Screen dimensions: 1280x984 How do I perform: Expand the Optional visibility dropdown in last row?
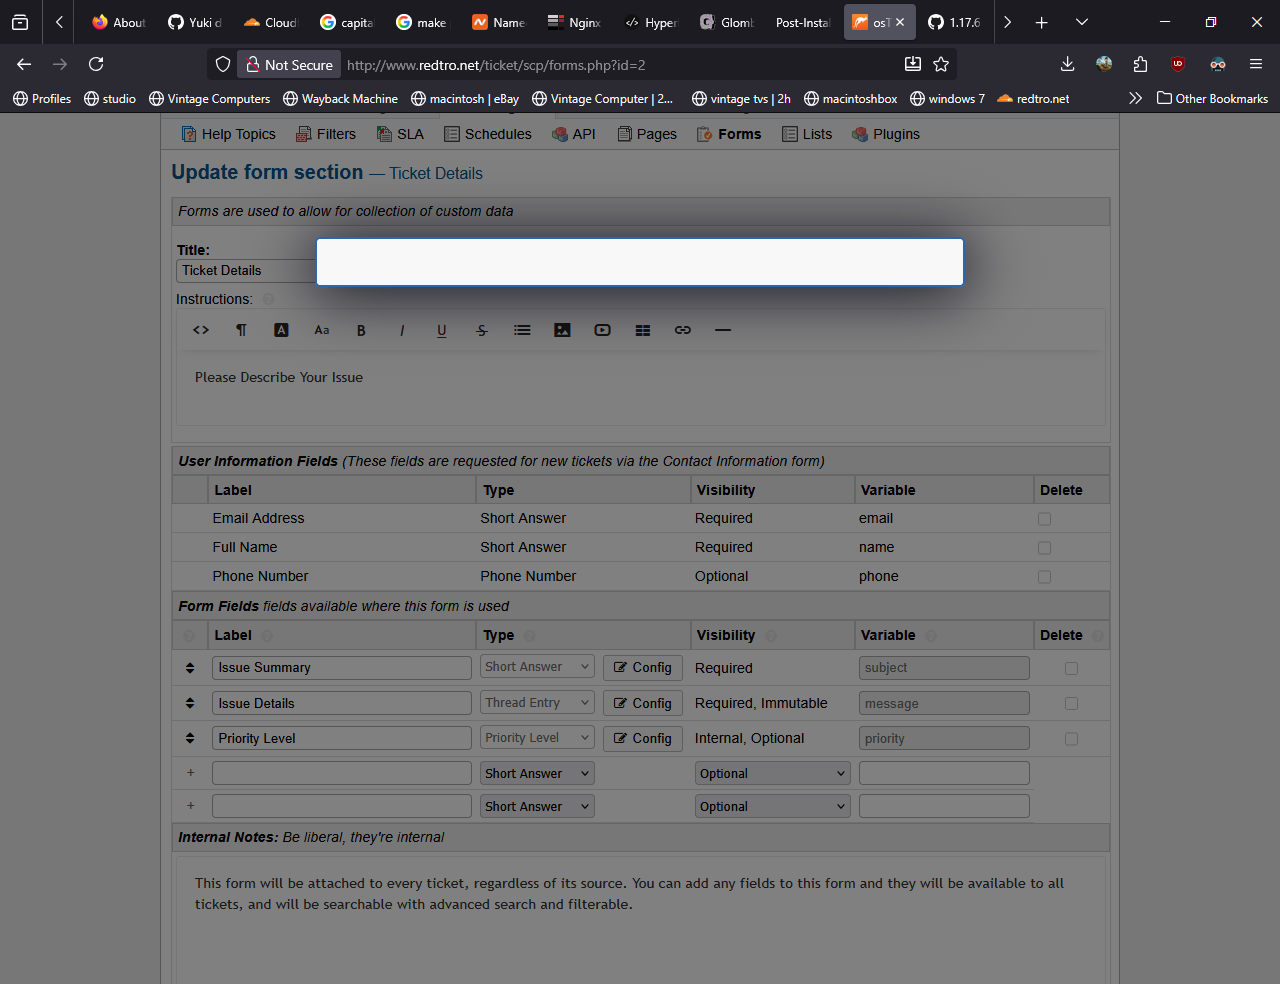coord(772,807)
